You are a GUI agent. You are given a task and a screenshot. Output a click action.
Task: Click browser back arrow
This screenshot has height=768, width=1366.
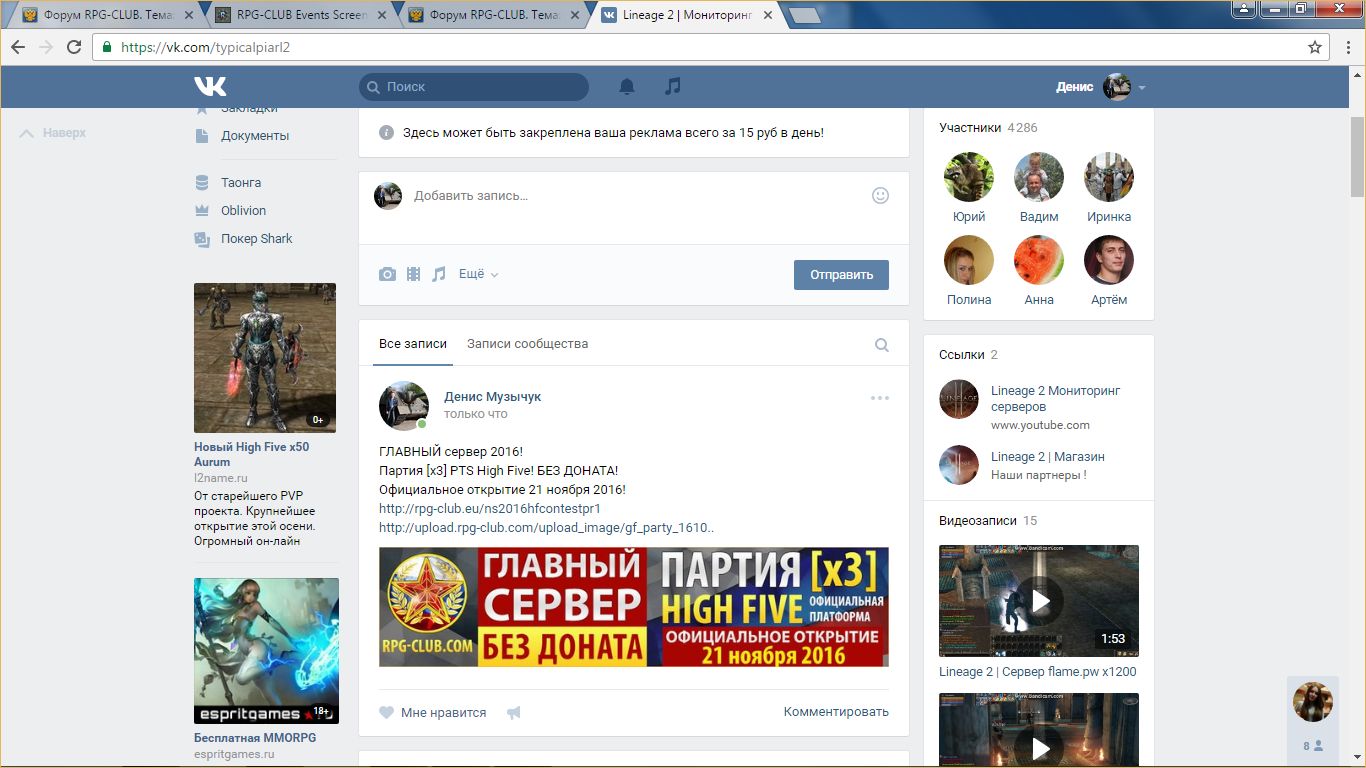tap(19, 47)
